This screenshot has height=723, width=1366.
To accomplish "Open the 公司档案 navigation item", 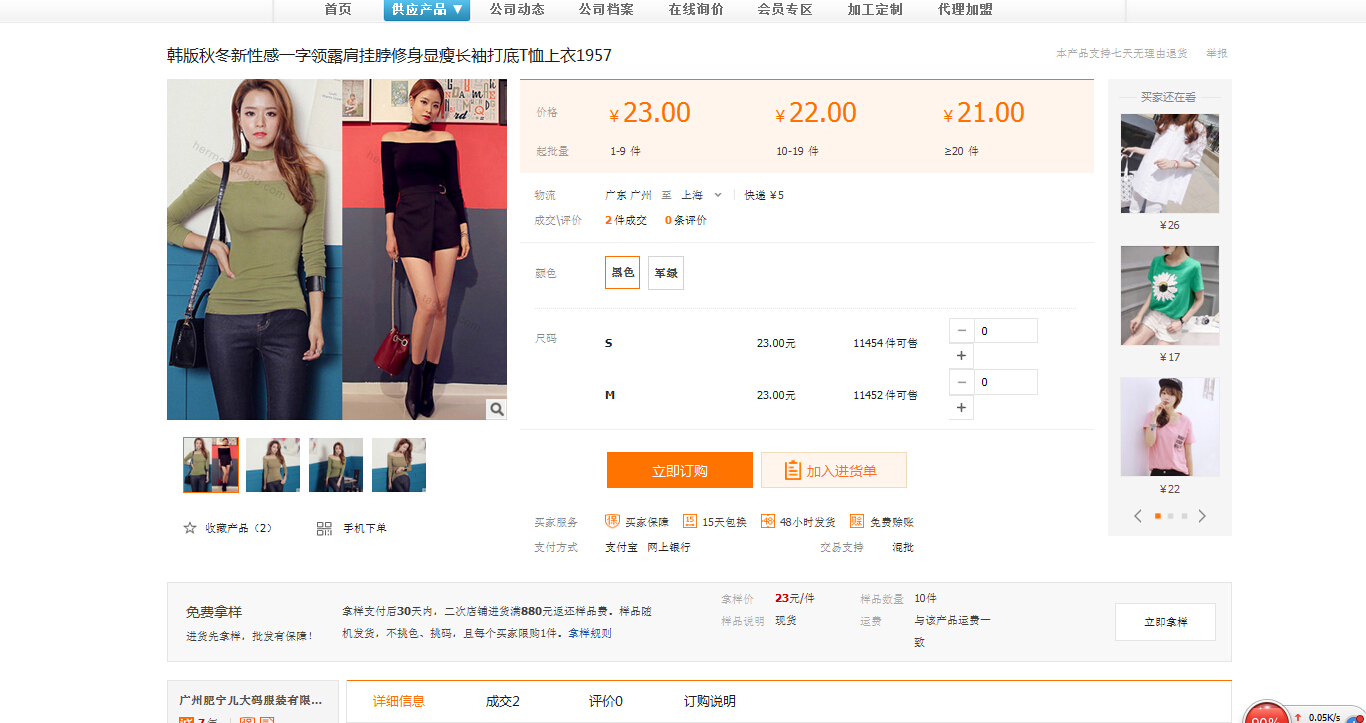I will pos(606,10).
